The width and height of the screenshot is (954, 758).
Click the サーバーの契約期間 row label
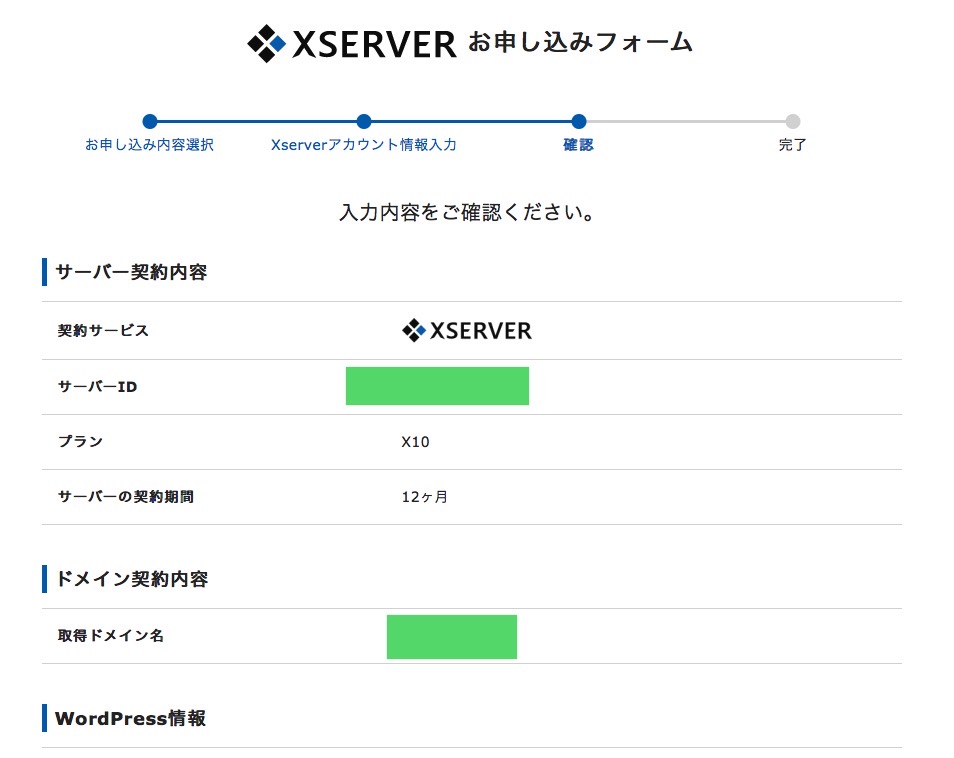[x=125, y=497]
